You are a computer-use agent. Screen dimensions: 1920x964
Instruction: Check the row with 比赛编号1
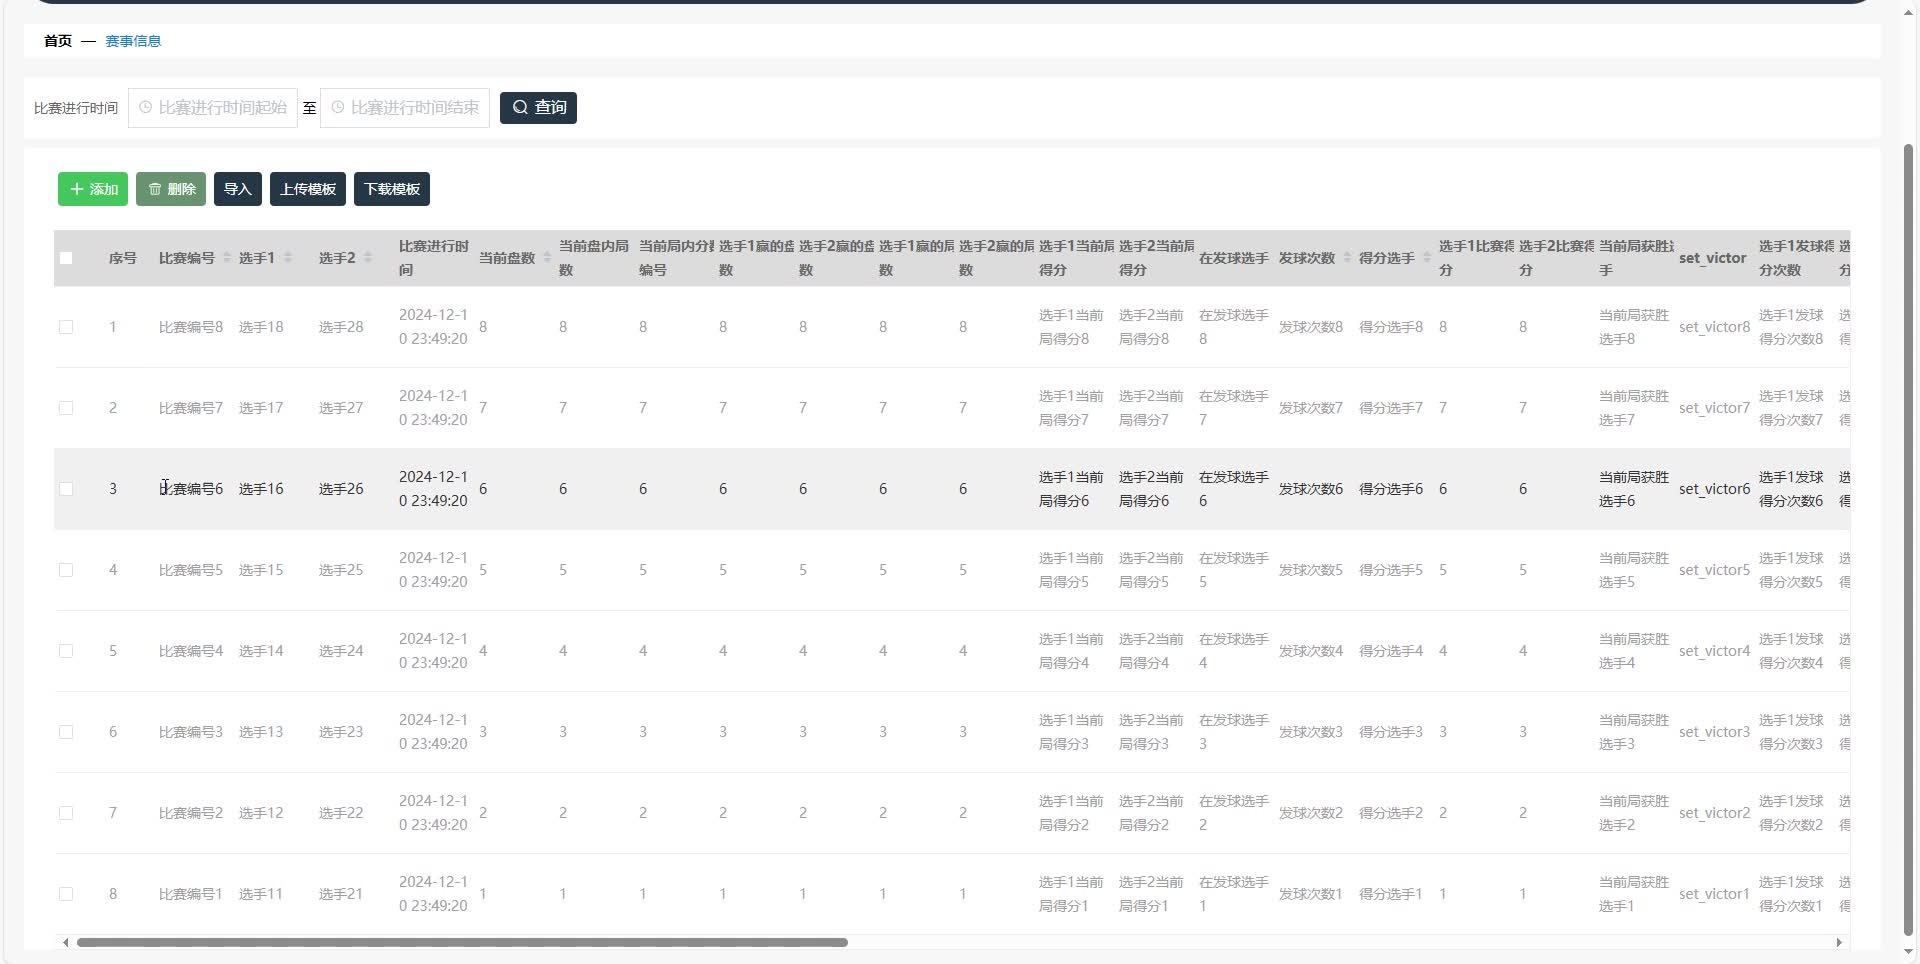(66, 894)
